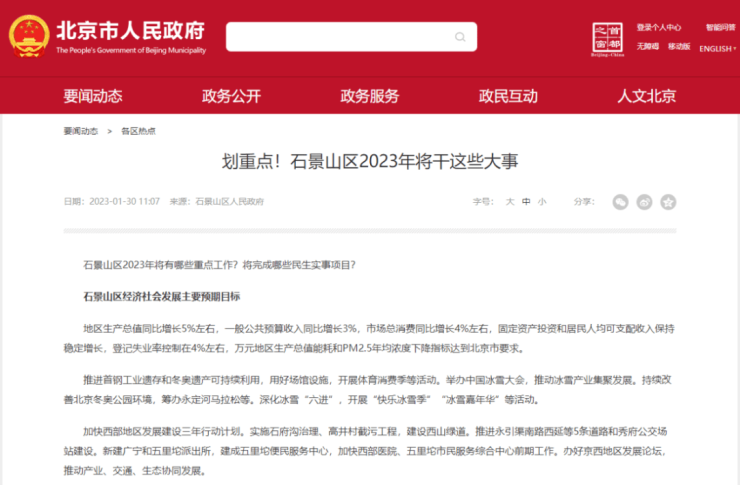Set font size to 大
The height and width of the screenshot is (485, 740).
pyautogui.click(x=510, y=202)
